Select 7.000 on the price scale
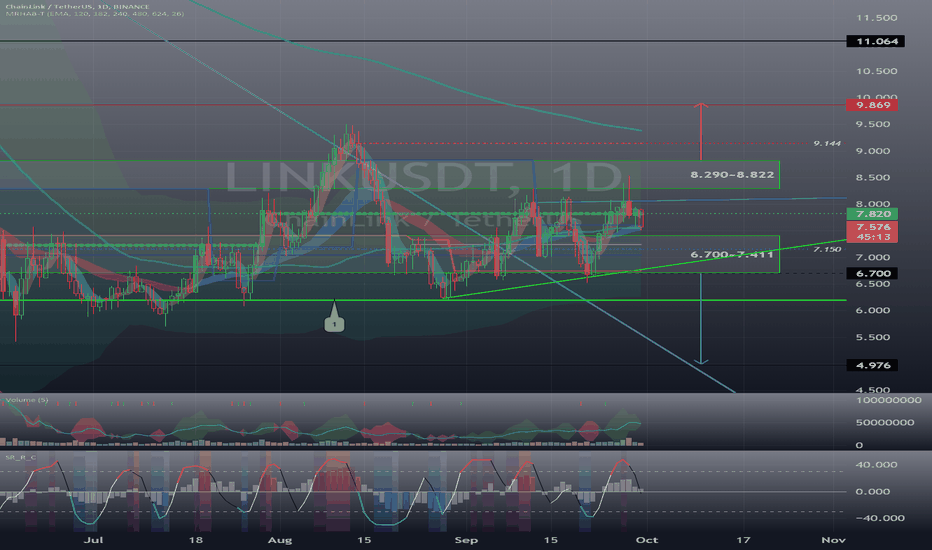This screenshot has width=932, height=550. coord(873,257)
